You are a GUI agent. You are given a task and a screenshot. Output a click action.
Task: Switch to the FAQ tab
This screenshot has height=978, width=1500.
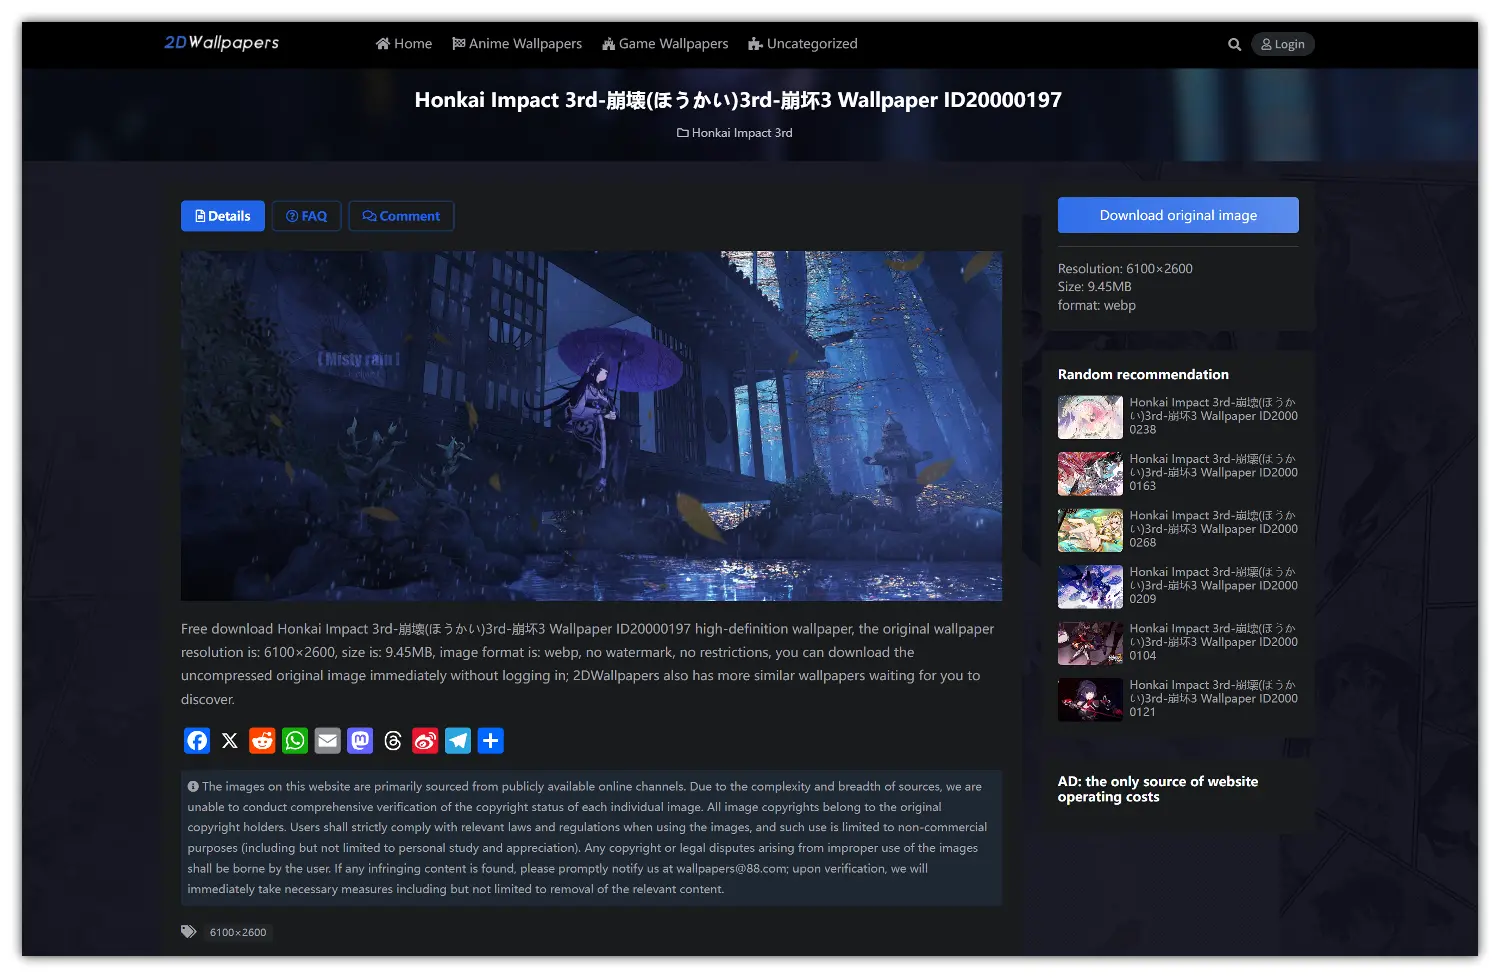[x=307, y=216]
